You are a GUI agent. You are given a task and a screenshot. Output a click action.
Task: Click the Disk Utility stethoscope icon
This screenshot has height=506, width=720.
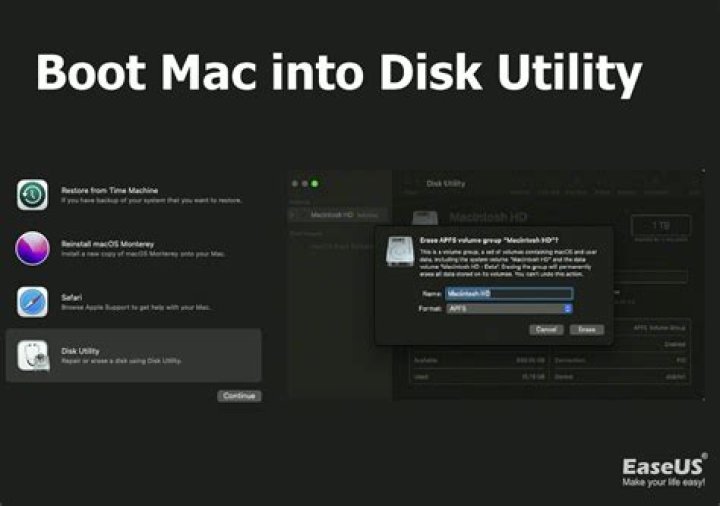[32, 355]
